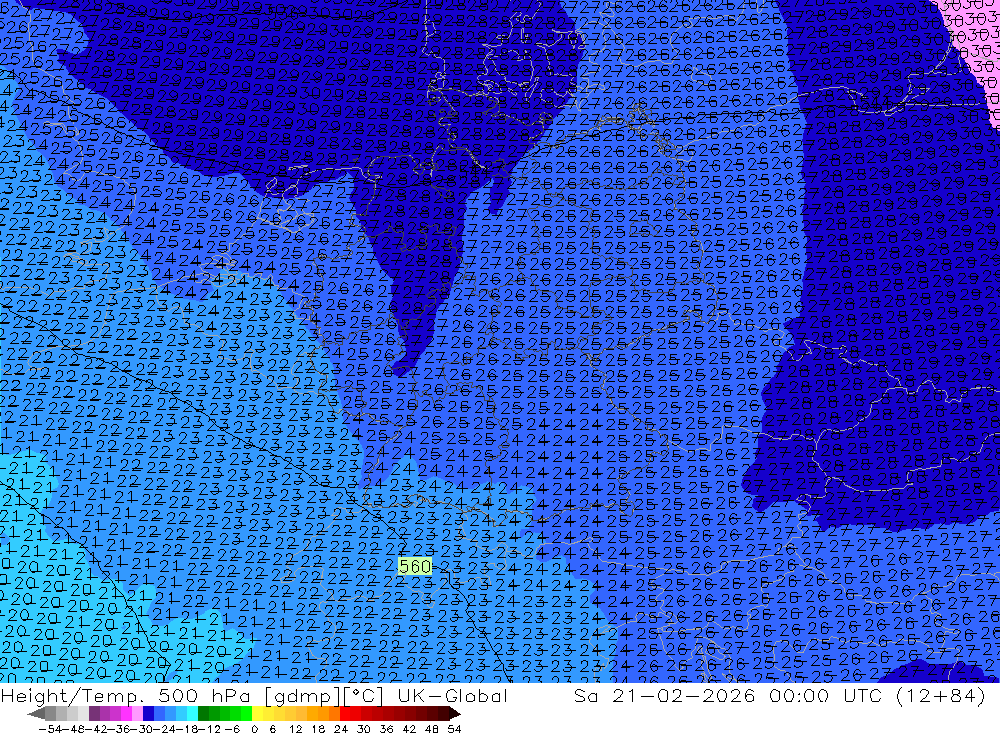Click the '-30' legend value
The image size is (1000, 733).
[142, 729]
